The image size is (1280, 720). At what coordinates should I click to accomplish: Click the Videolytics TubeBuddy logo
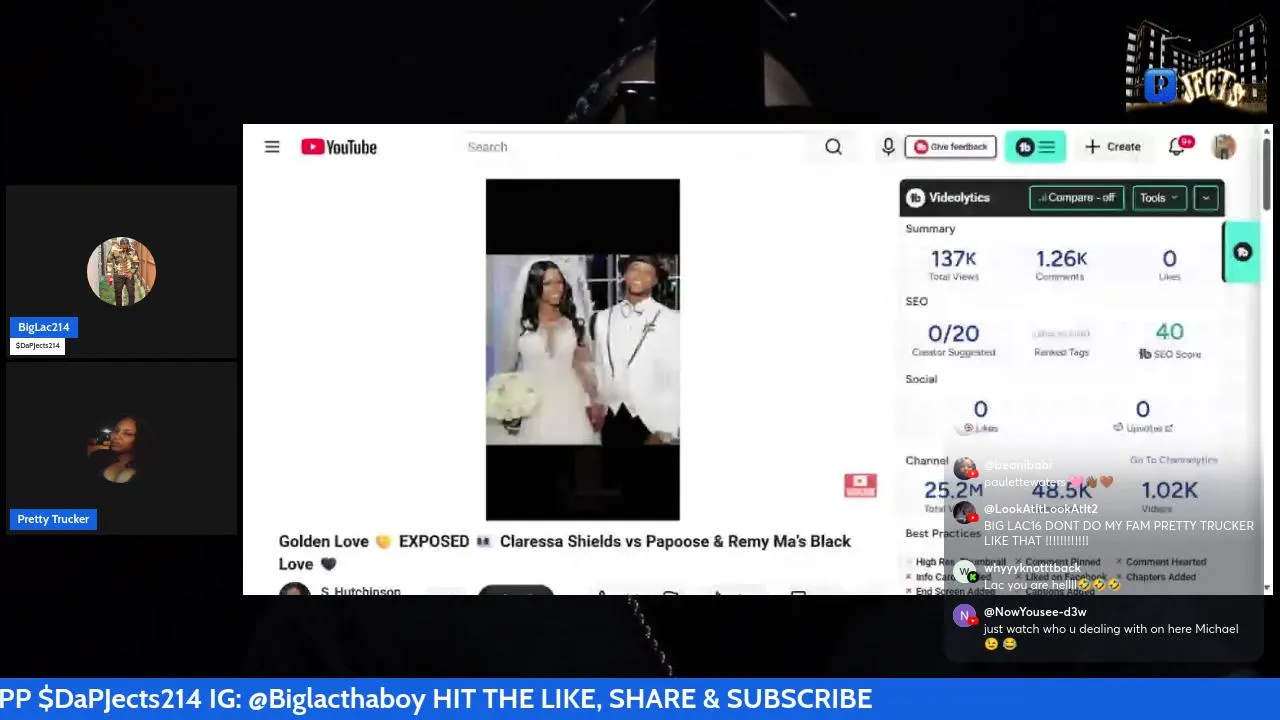(x=915, y=198)
